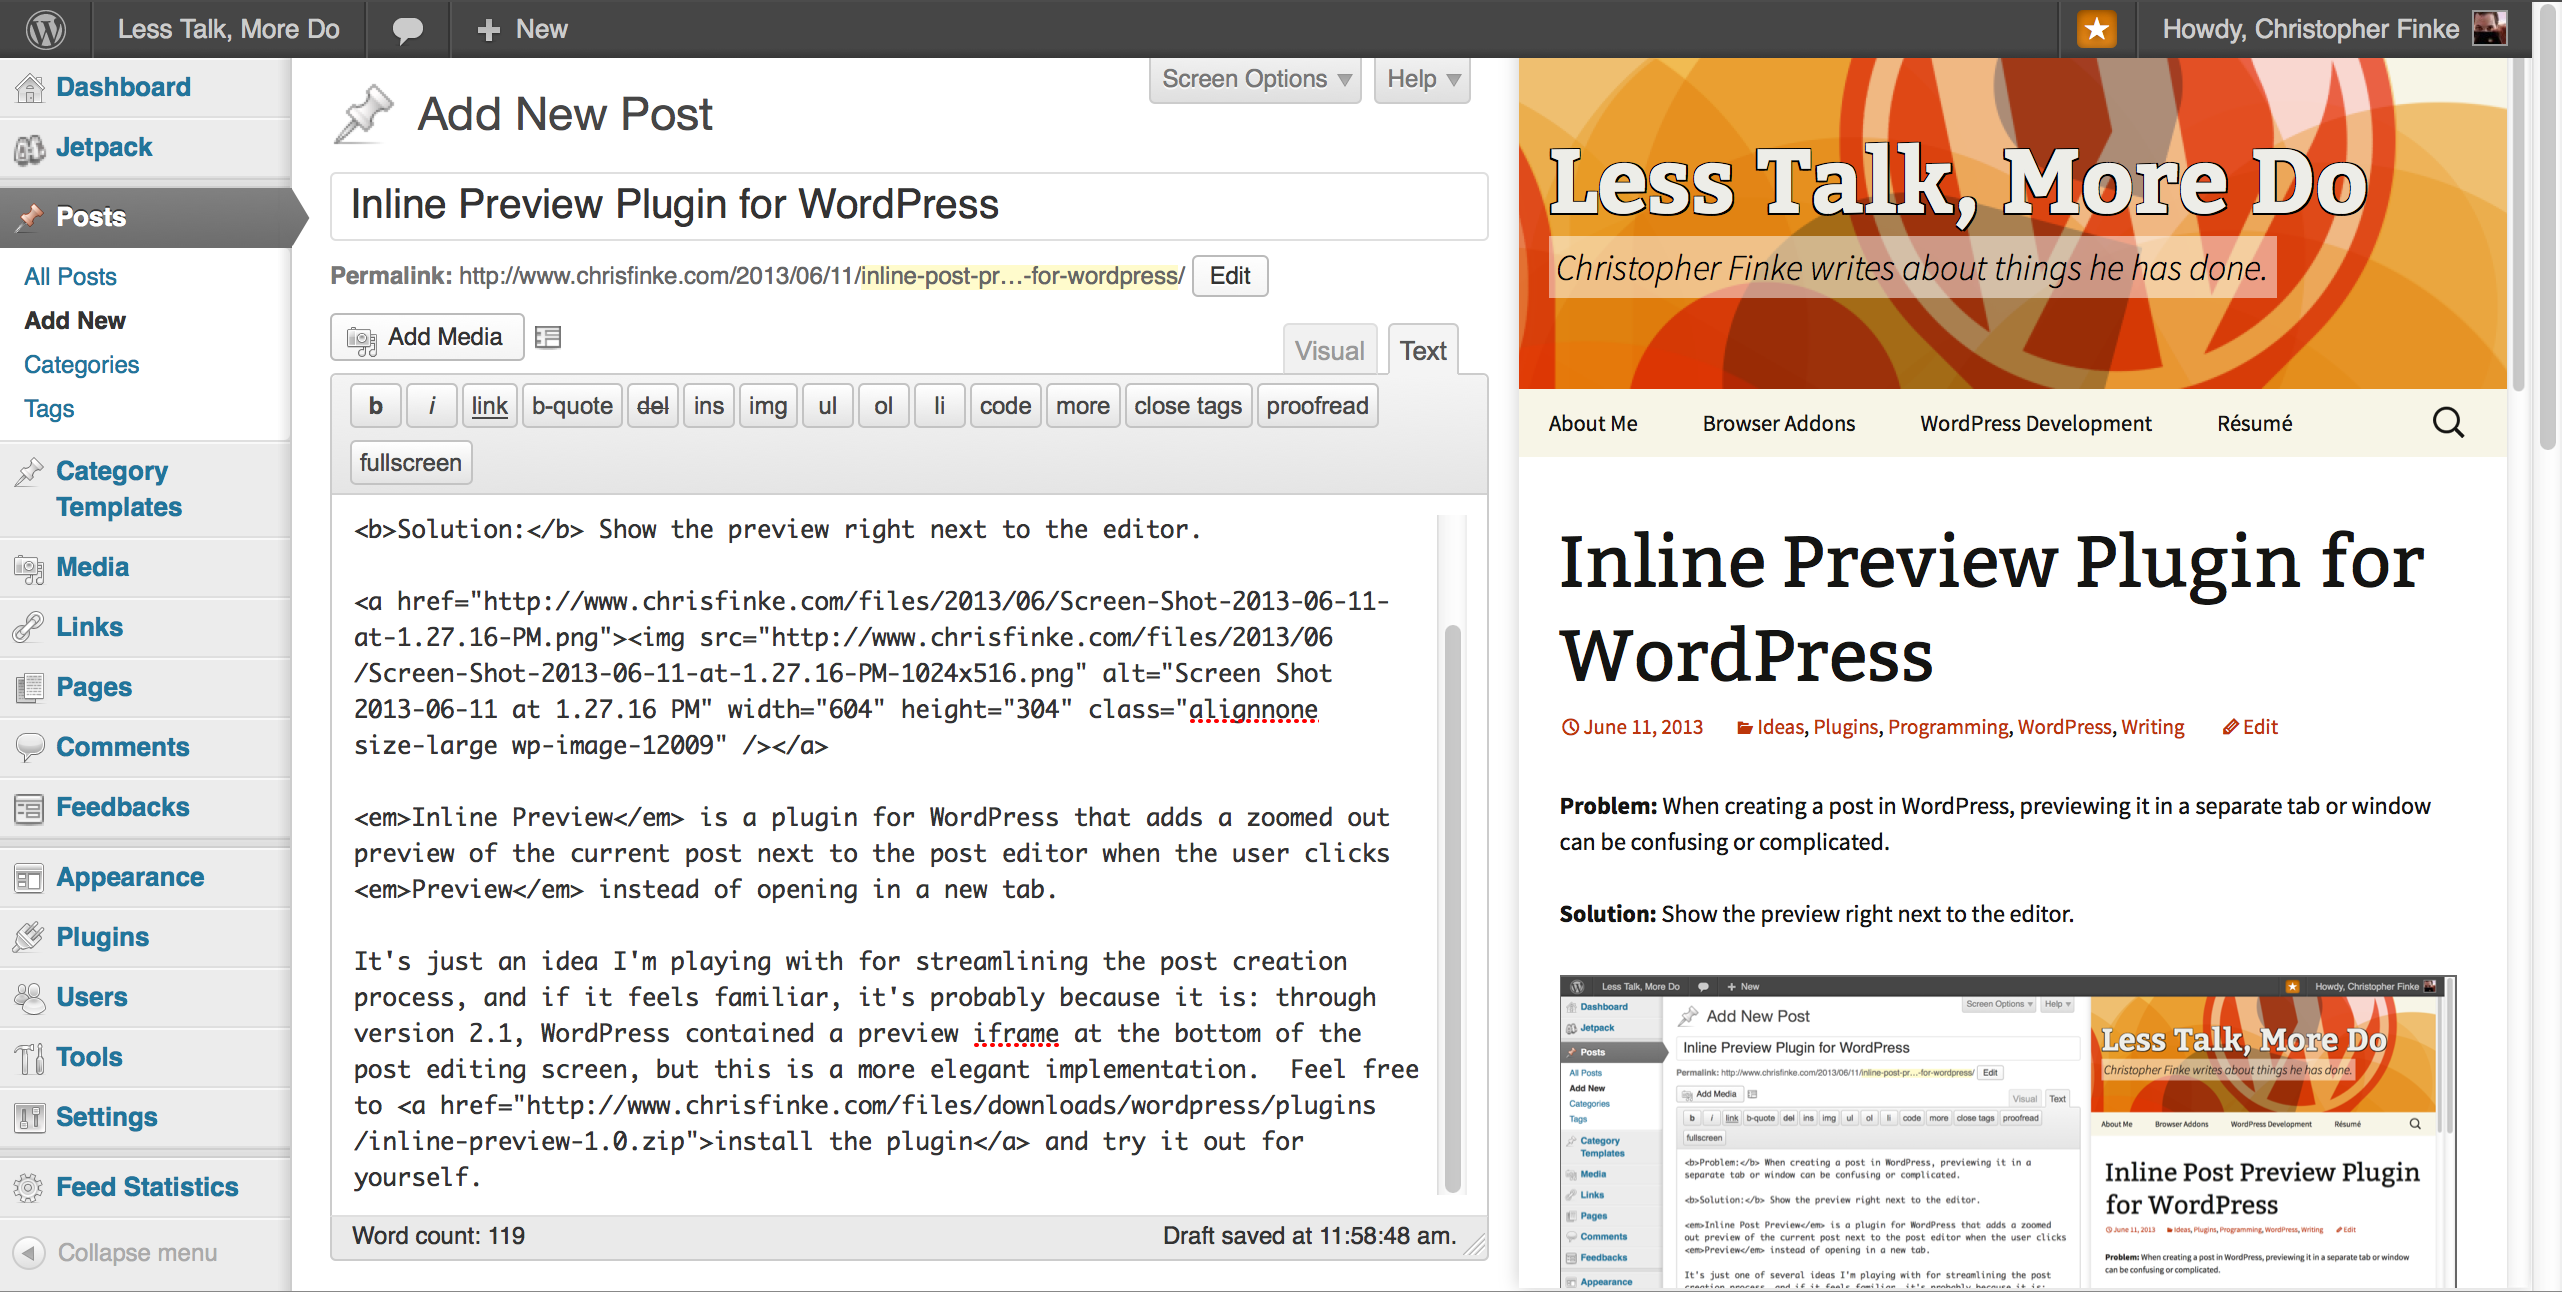2562x1292 pixels.
Task: Expand the Screen Options panel
Action: (1256, 79)
